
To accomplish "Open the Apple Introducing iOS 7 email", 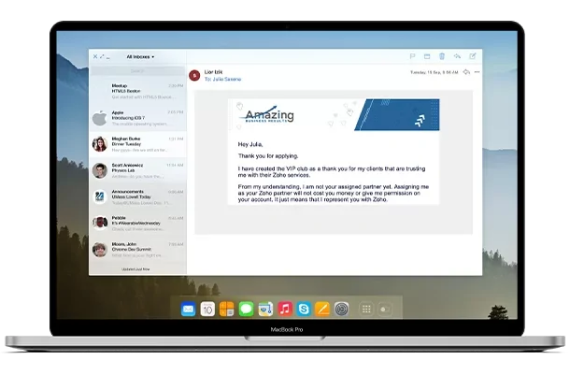I will coord(138,118).
